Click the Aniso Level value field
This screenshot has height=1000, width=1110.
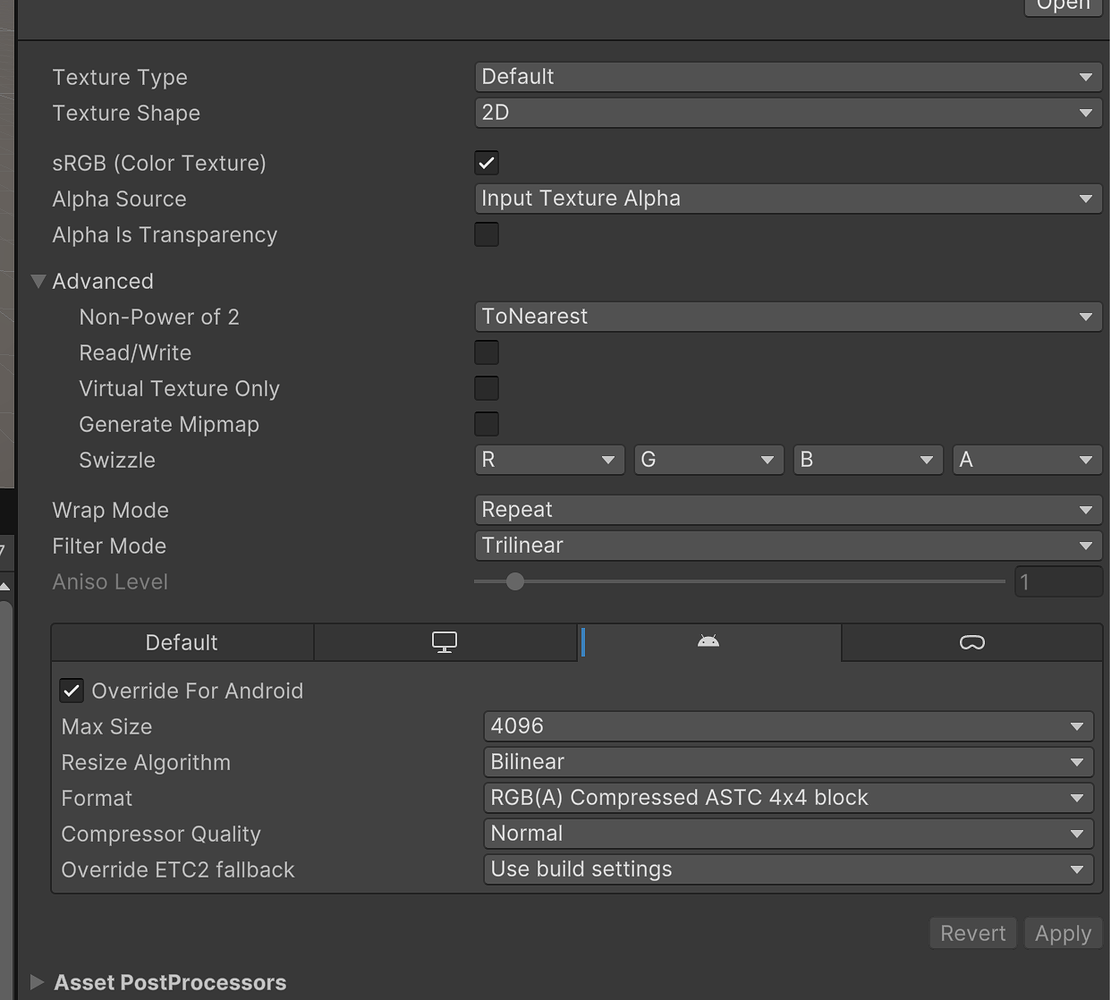pyautogui.click(x=1058, y=582)
